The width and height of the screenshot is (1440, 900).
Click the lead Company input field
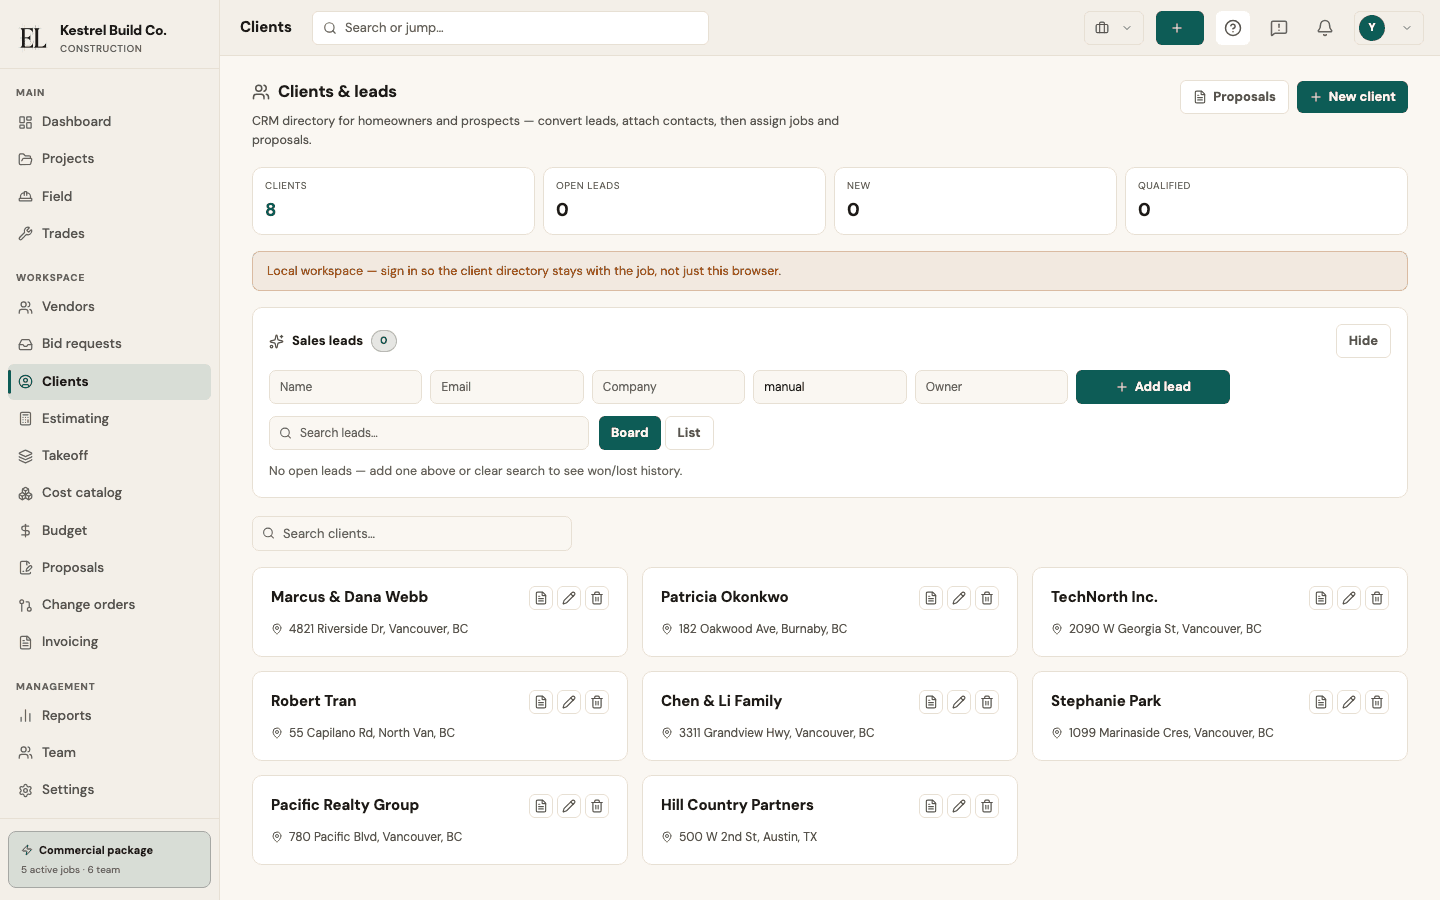(668, 387)
